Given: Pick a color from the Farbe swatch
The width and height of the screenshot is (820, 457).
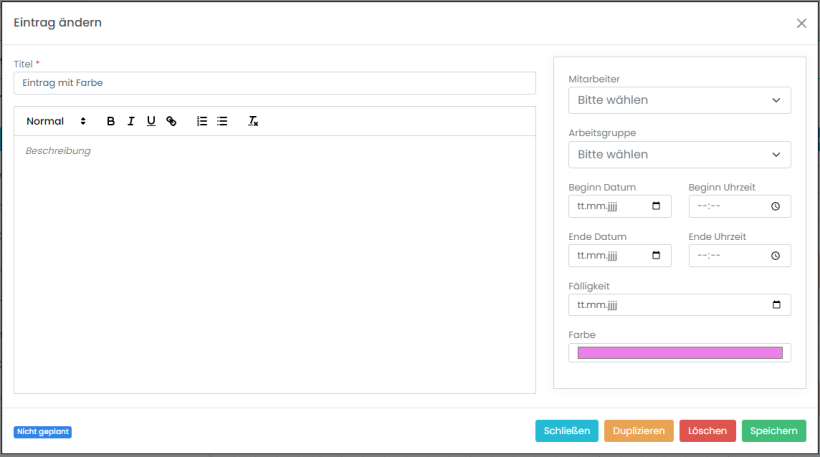Looking at the screenshot, I should pos(679,353).
